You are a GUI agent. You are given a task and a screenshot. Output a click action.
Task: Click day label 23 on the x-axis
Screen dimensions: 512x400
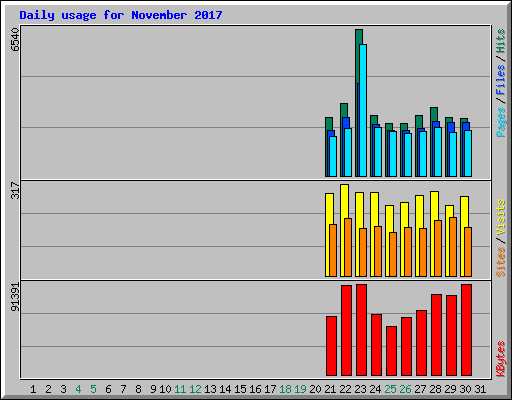click(x=360, y=389)
